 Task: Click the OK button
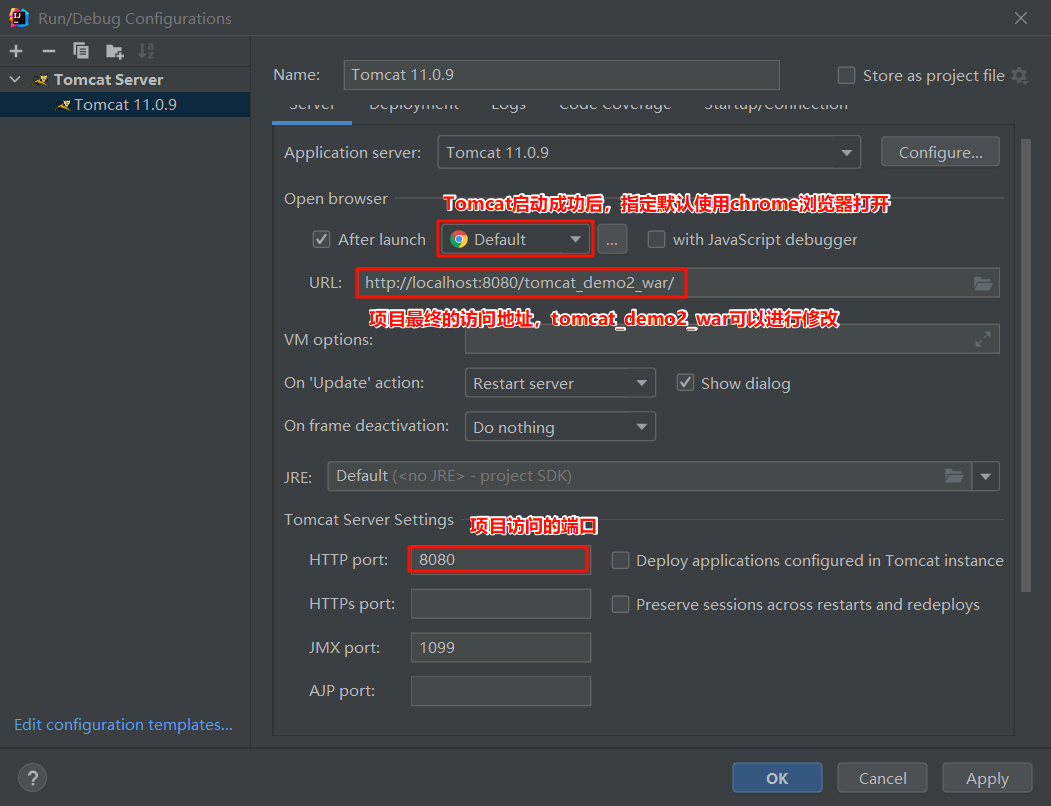pos(777,778)
